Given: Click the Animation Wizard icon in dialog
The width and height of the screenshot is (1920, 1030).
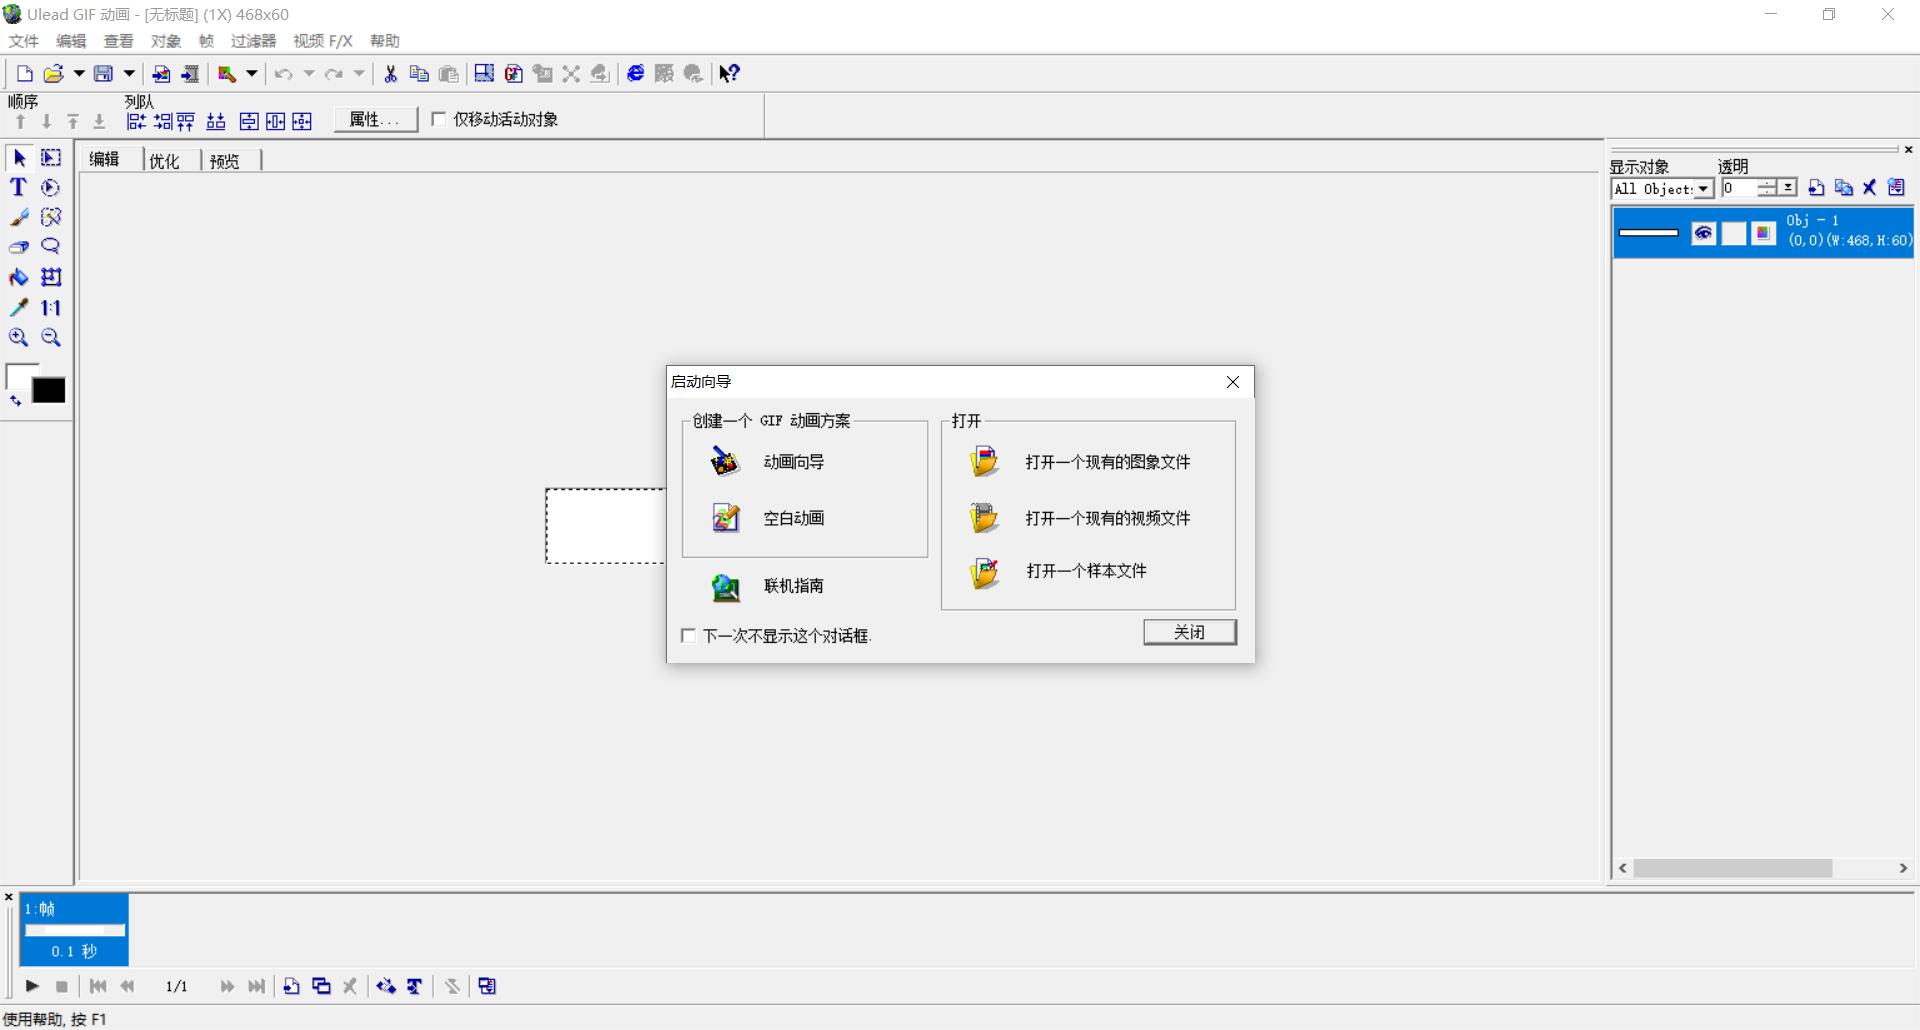Looking at the screenshot, I should click(725, 462).
